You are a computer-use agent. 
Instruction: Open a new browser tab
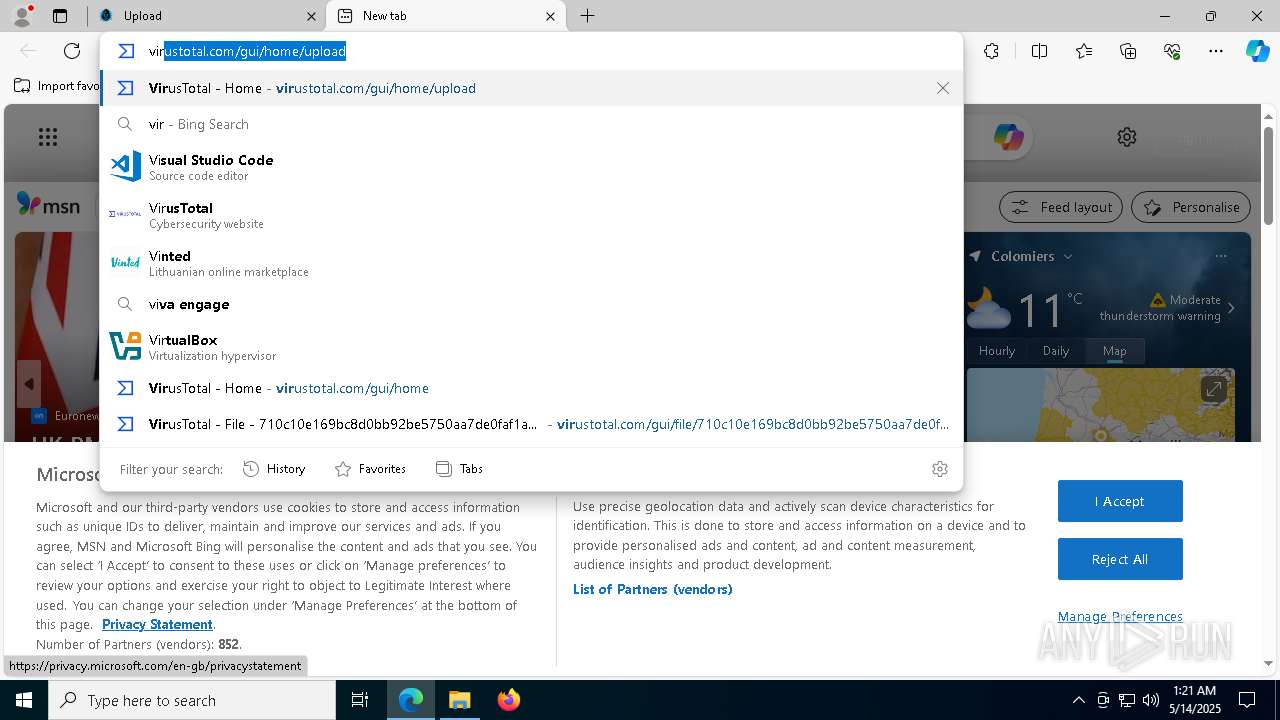point(588,16)
